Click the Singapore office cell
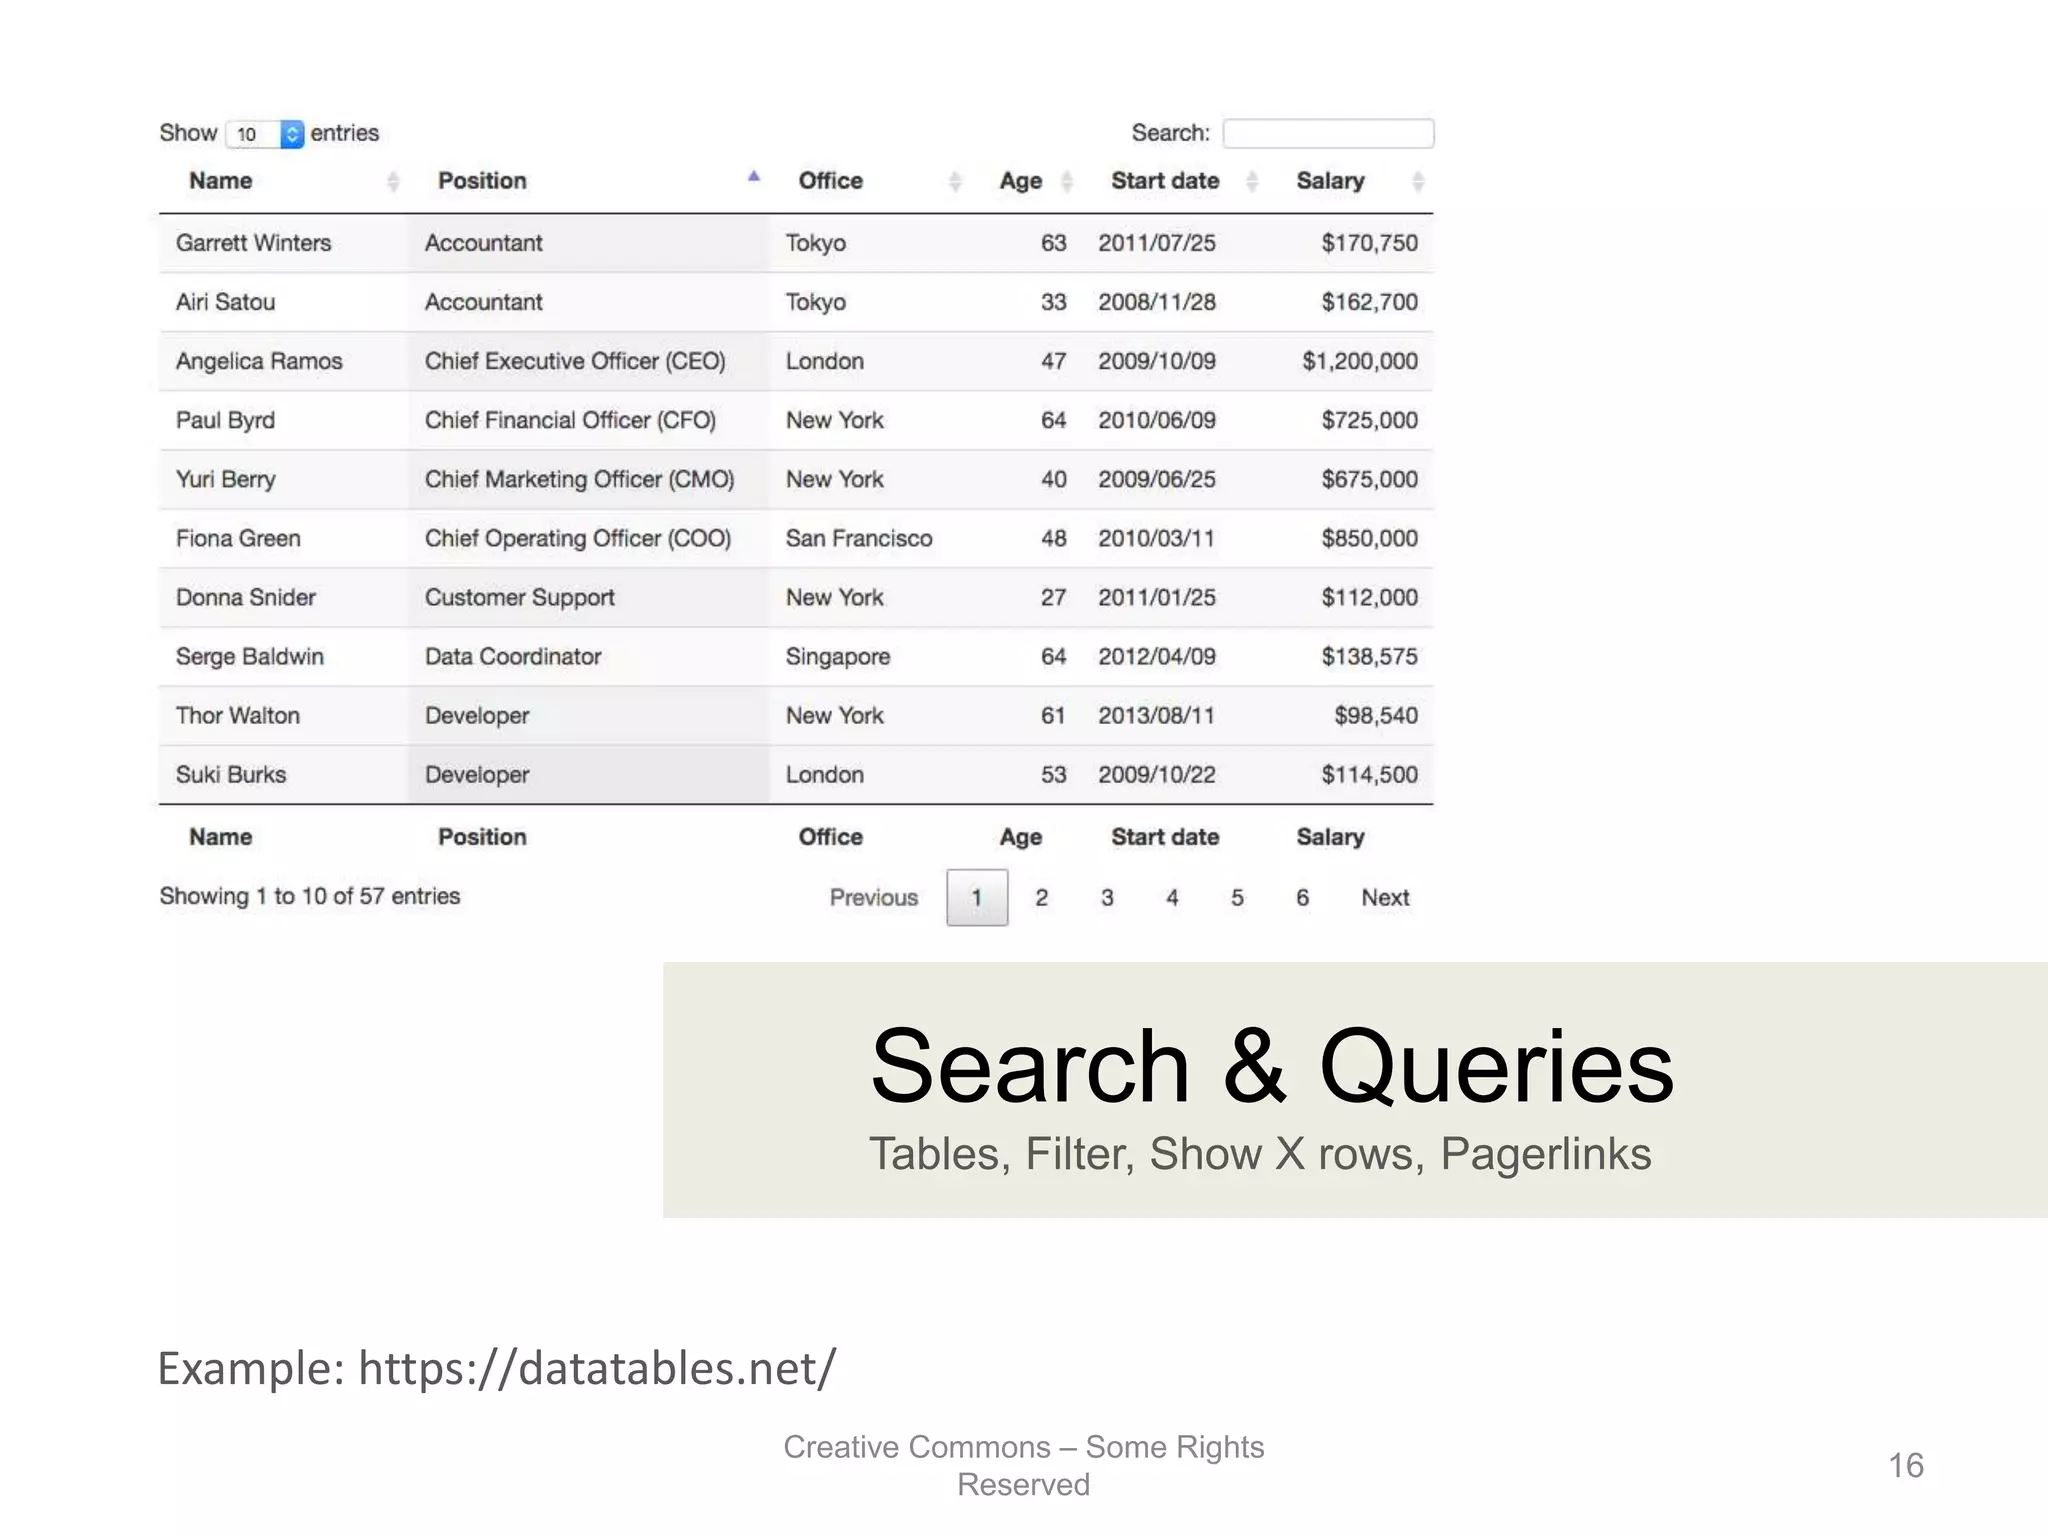The width and height of the screenshot is (2048, 1536). (x=838, y=657)
